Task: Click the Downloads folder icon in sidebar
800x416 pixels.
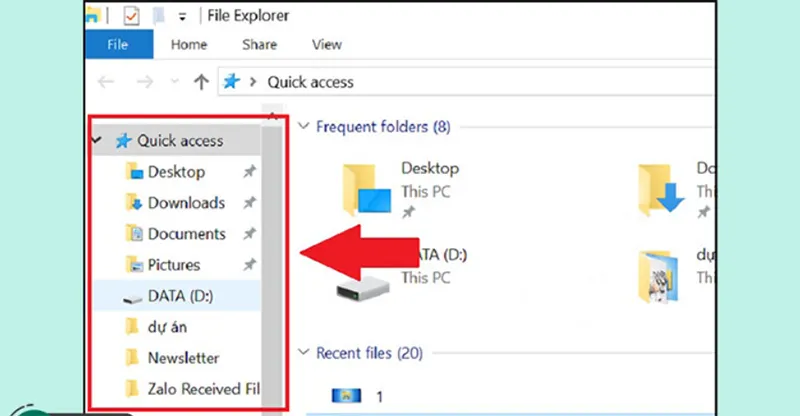Action: click(x=135, y=203)
